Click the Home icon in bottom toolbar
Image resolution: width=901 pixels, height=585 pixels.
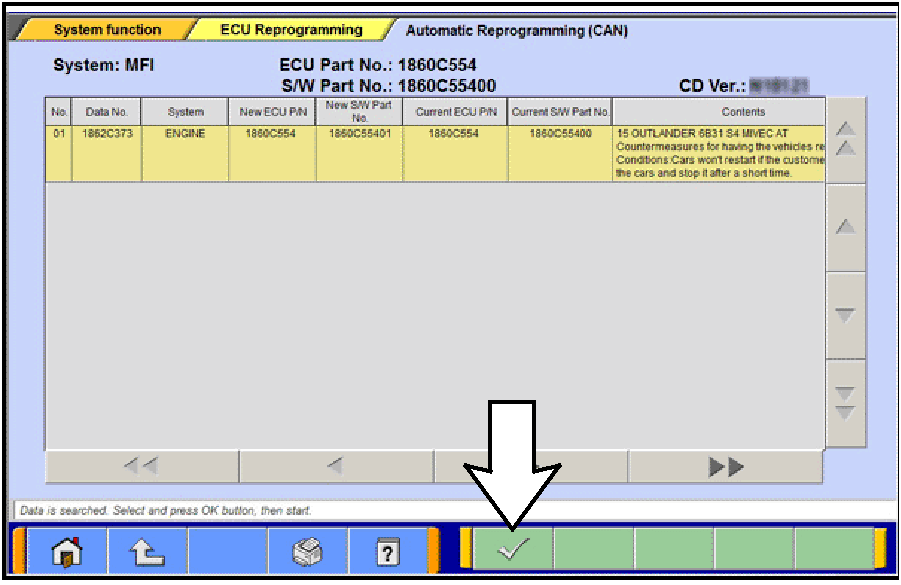tap(67, 550)
